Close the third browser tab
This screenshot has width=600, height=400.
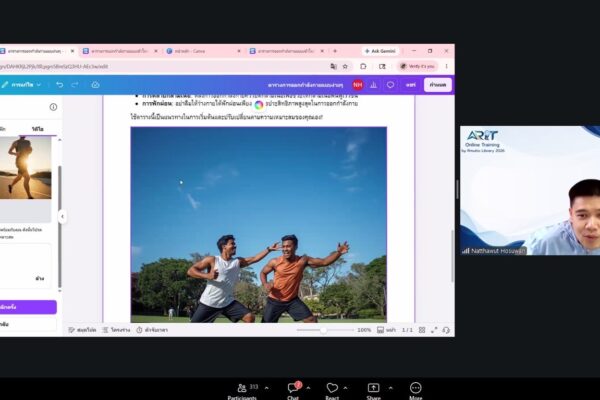[x=239, y=51]
